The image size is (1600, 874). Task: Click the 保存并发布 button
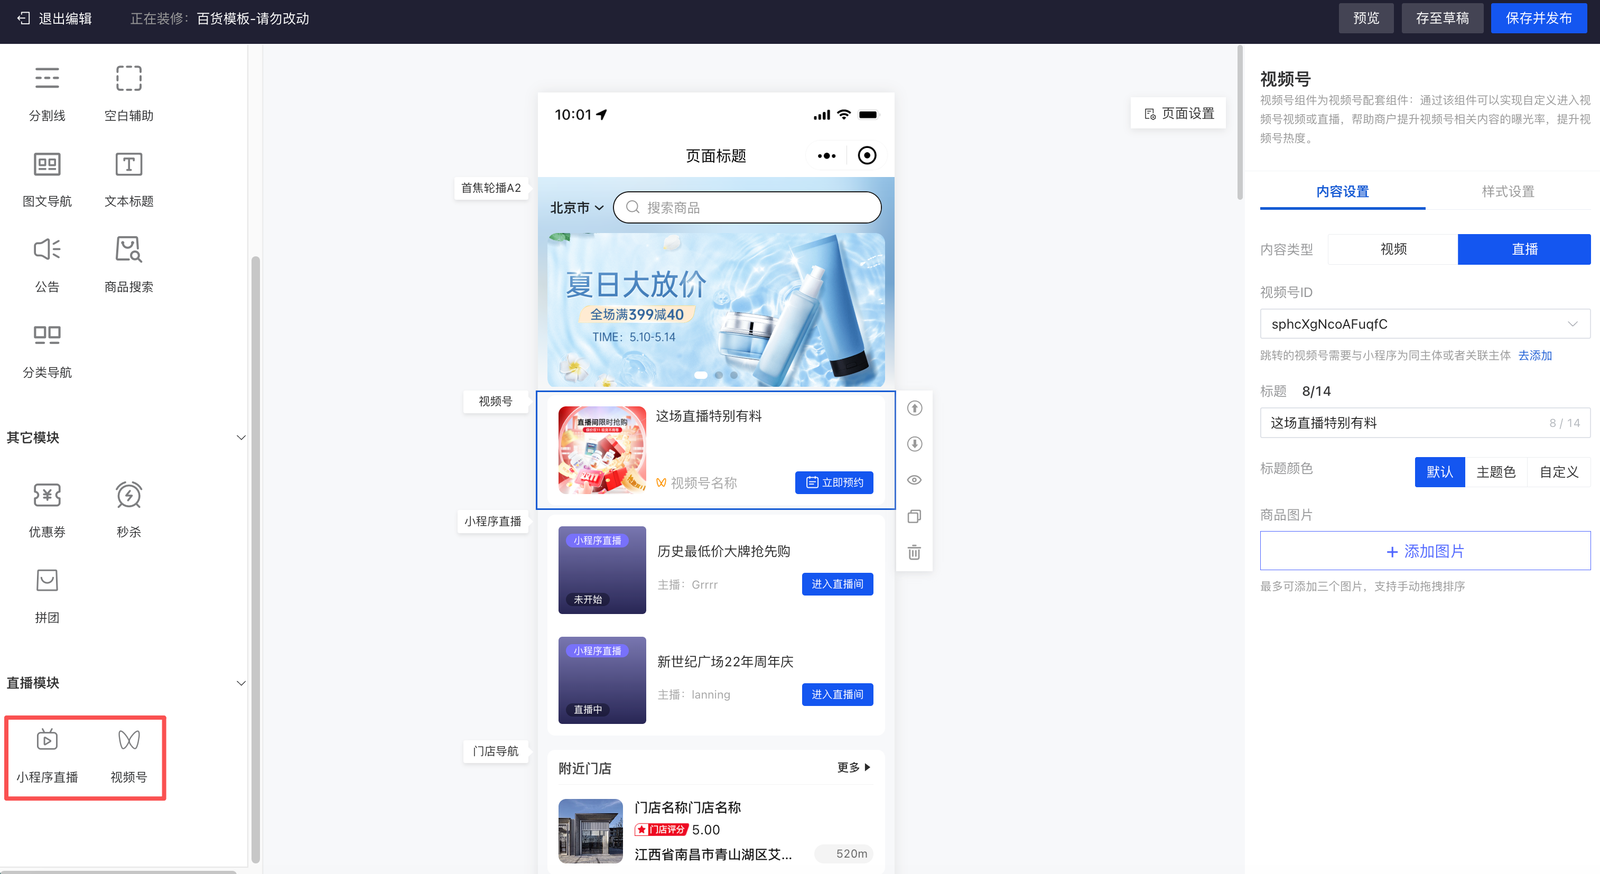[x=1538, y=18]
